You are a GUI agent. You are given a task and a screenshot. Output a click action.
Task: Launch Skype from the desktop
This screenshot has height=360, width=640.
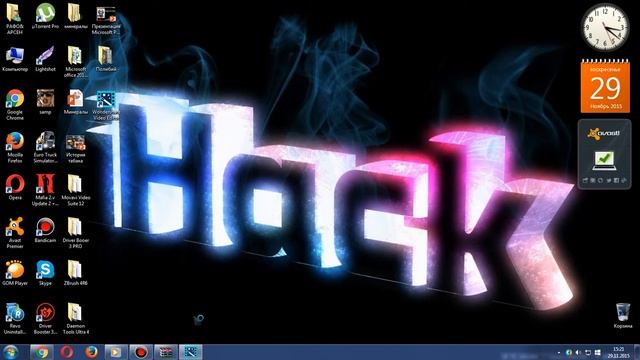45,273
